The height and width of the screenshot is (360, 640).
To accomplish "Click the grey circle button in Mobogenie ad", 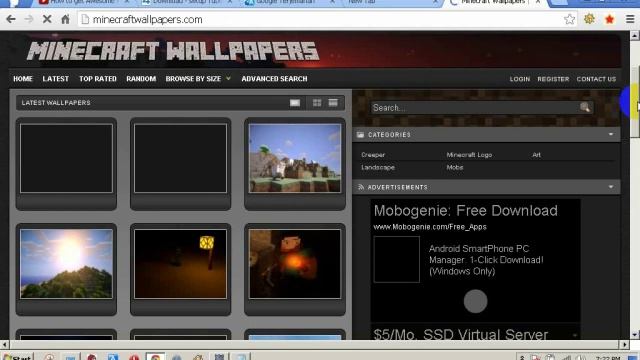I will 475,301.
